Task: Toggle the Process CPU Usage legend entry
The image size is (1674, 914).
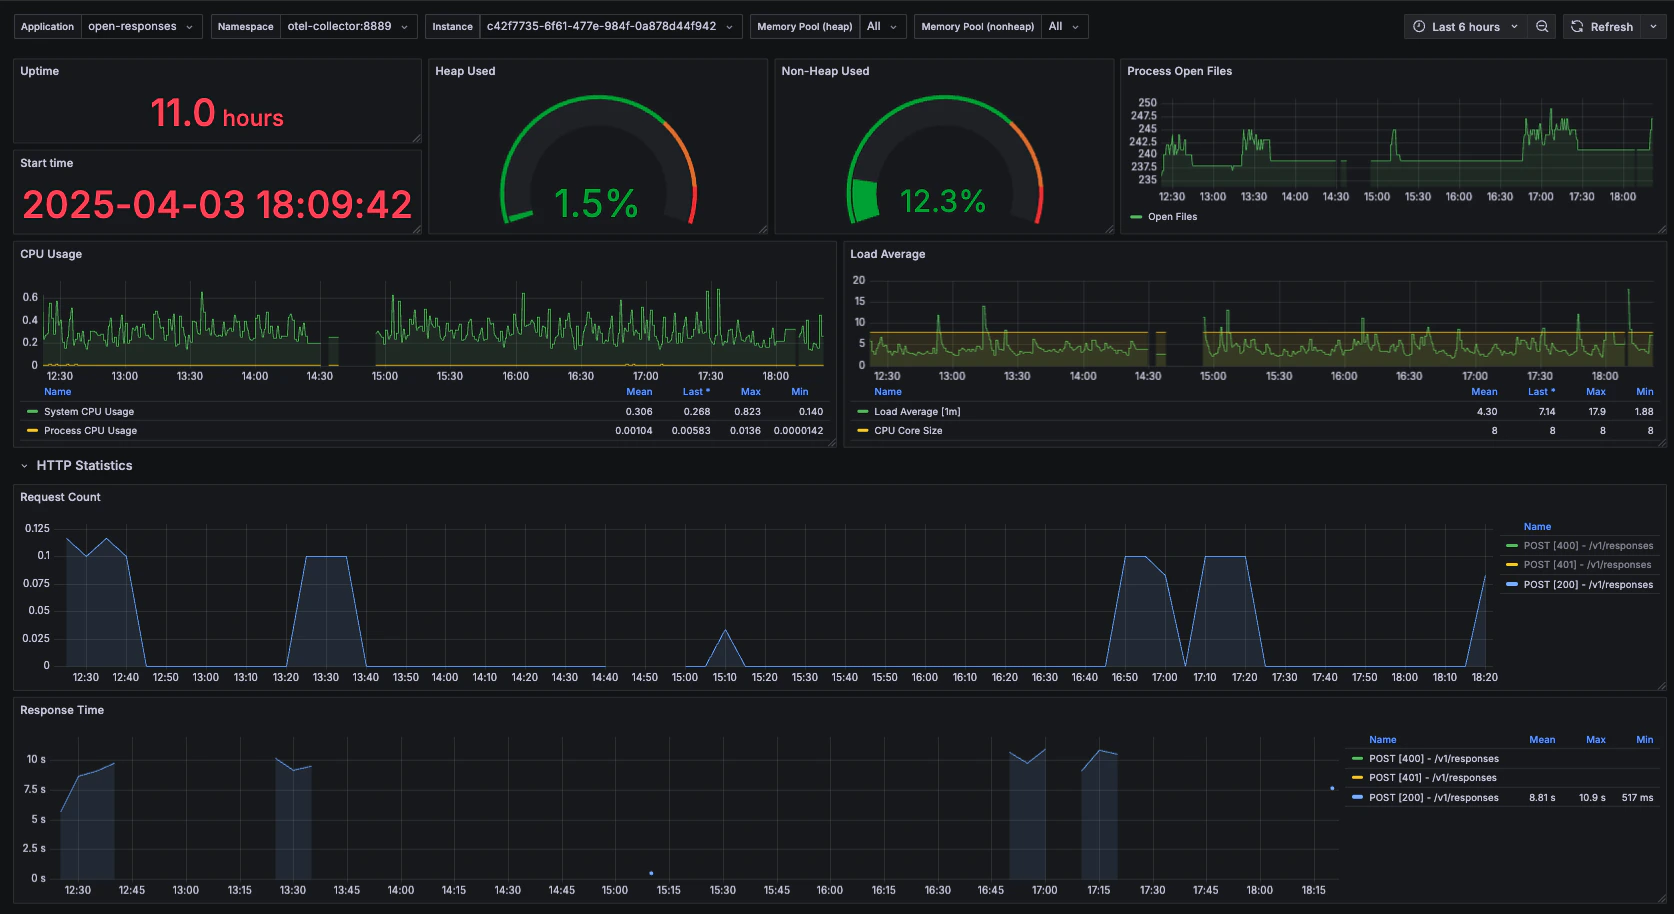Action: coord(90,430)
